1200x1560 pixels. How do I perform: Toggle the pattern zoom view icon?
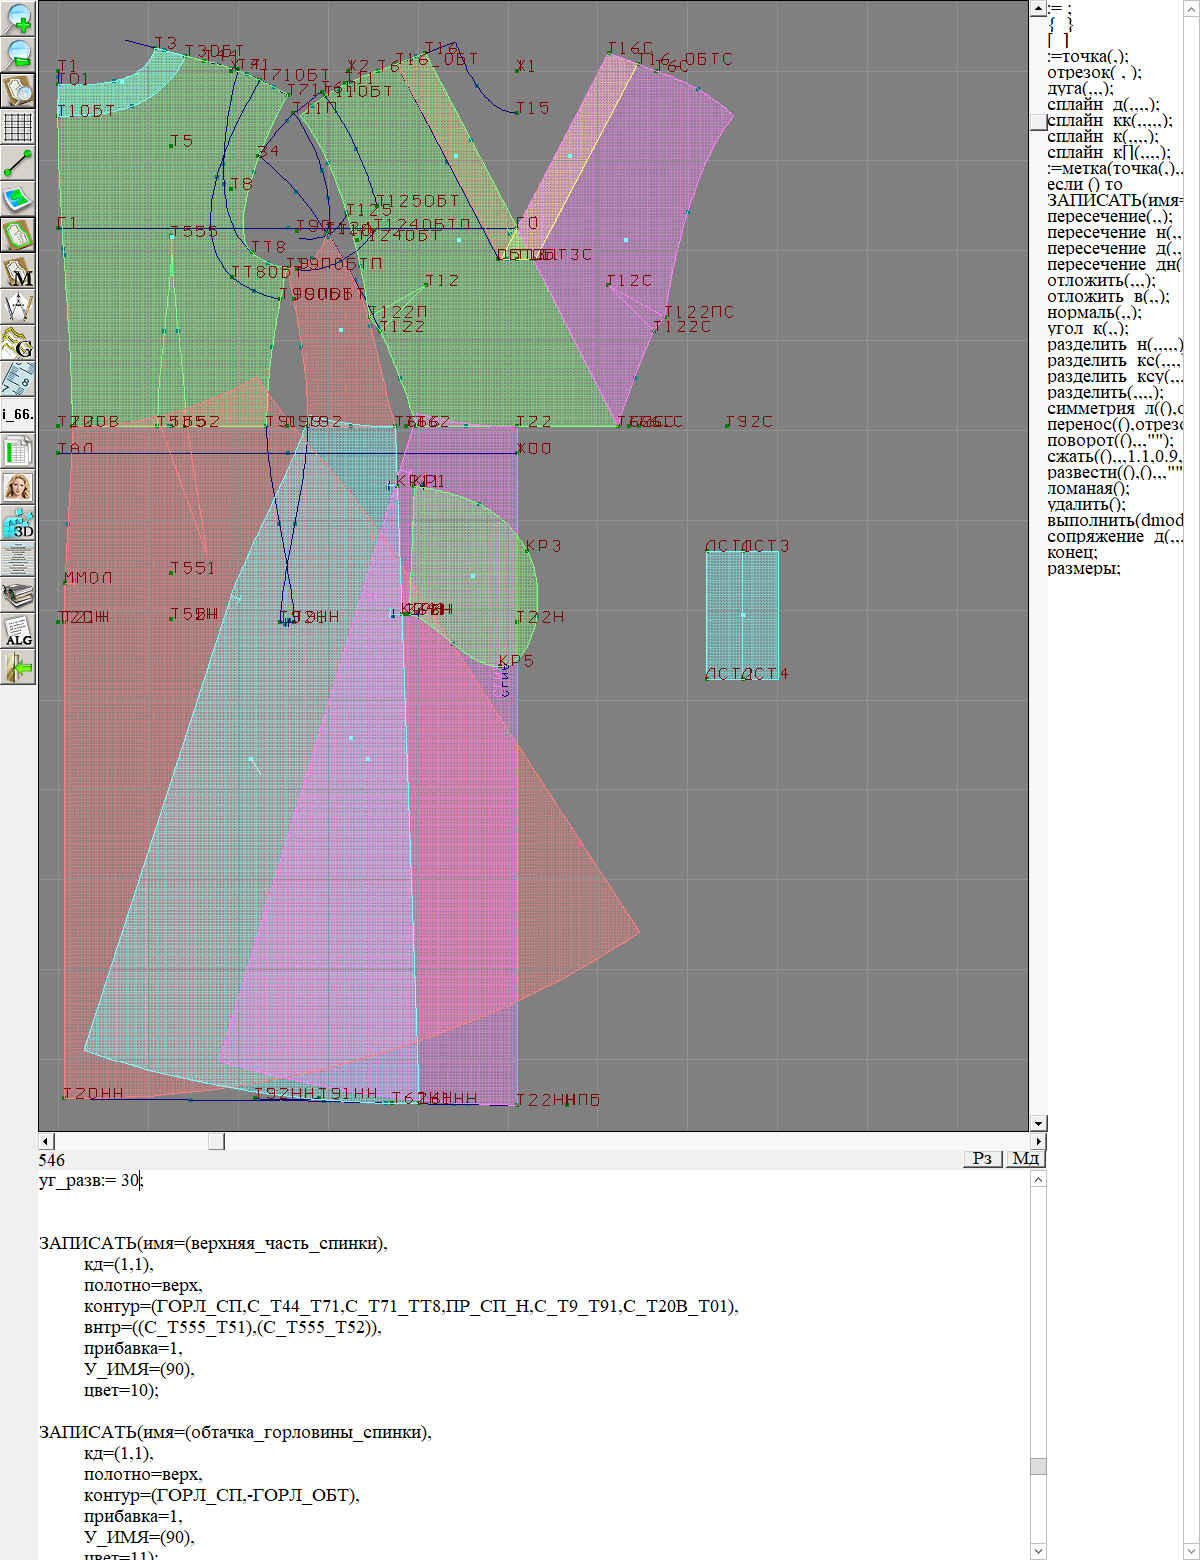(19, 90)
